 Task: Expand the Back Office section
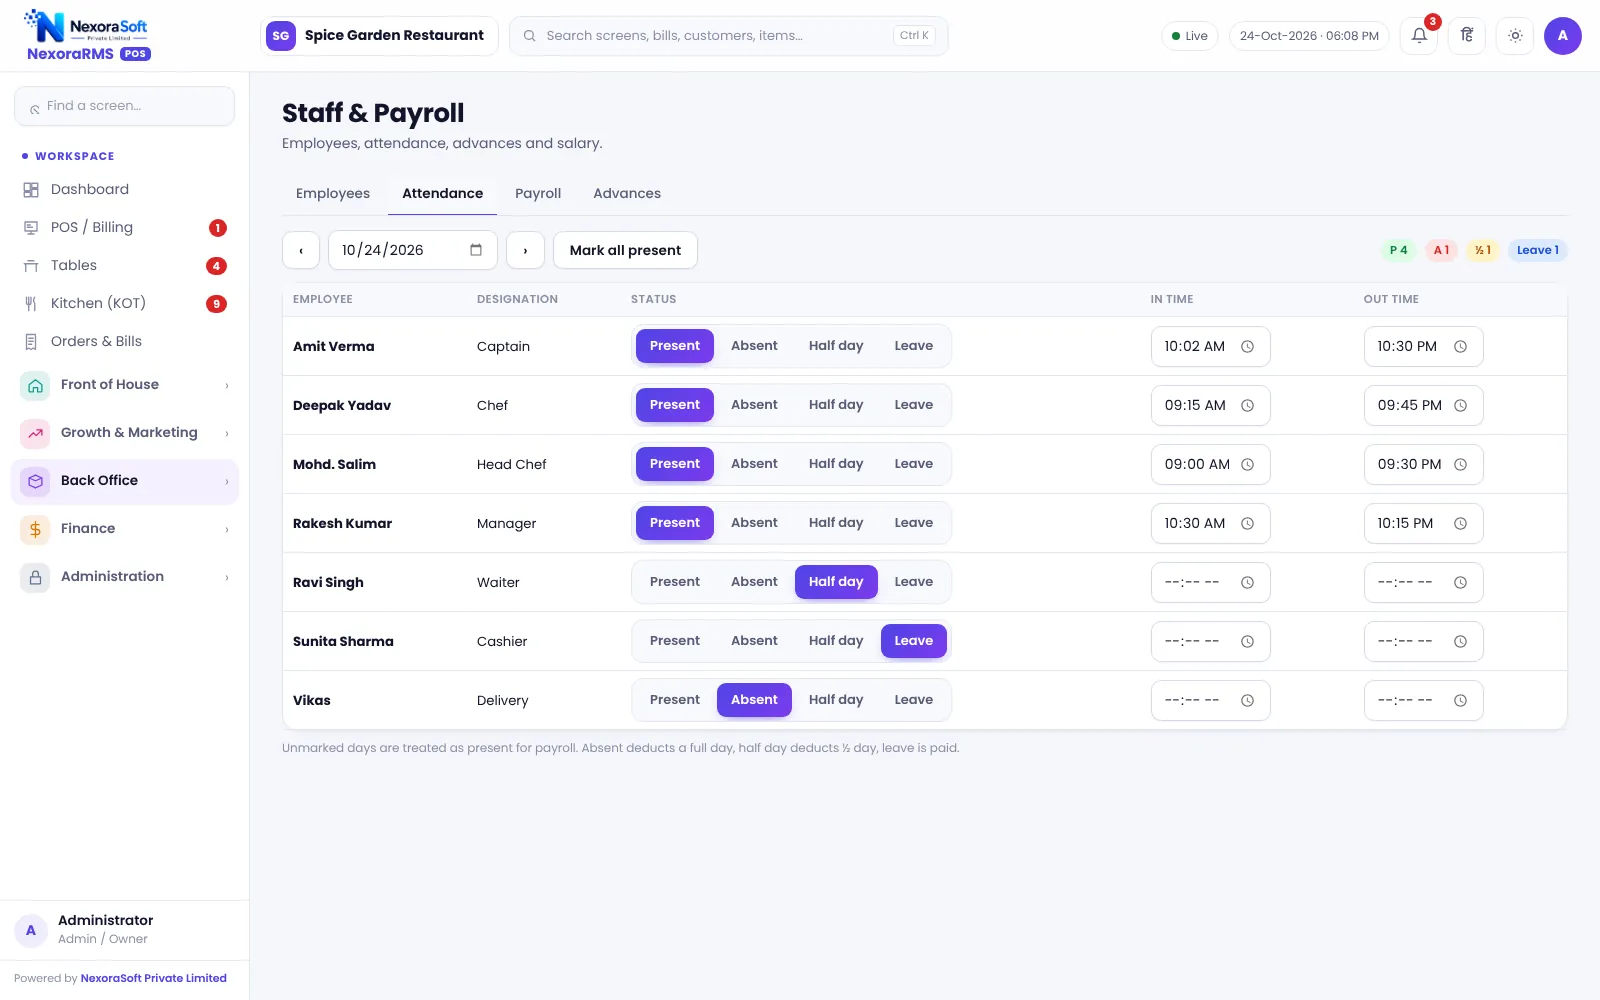point(125,481)
